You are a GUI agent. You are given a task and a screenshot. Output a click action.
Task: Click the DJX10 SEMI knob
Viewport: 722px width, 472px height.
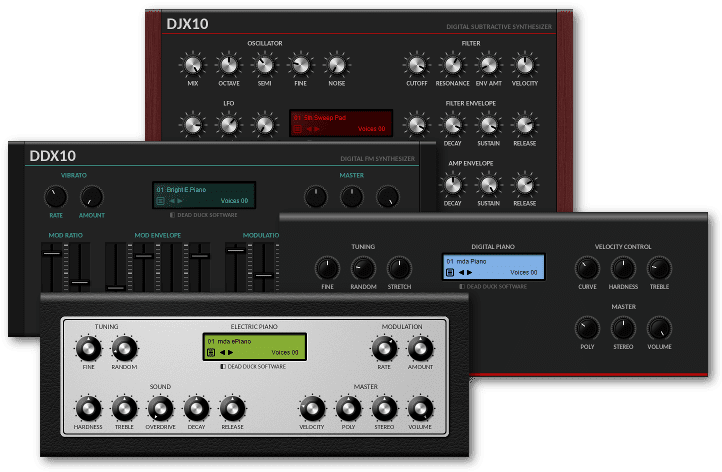click(265, 65)
